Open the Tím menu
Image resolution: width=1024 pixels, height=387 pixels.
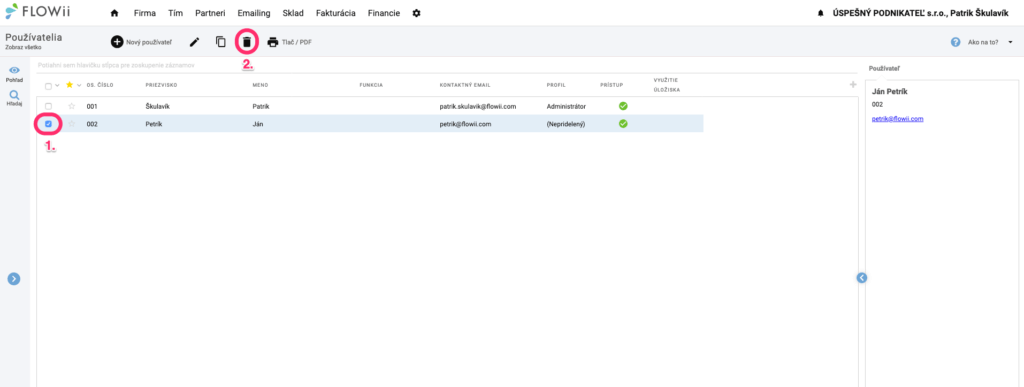coord(176,13)
